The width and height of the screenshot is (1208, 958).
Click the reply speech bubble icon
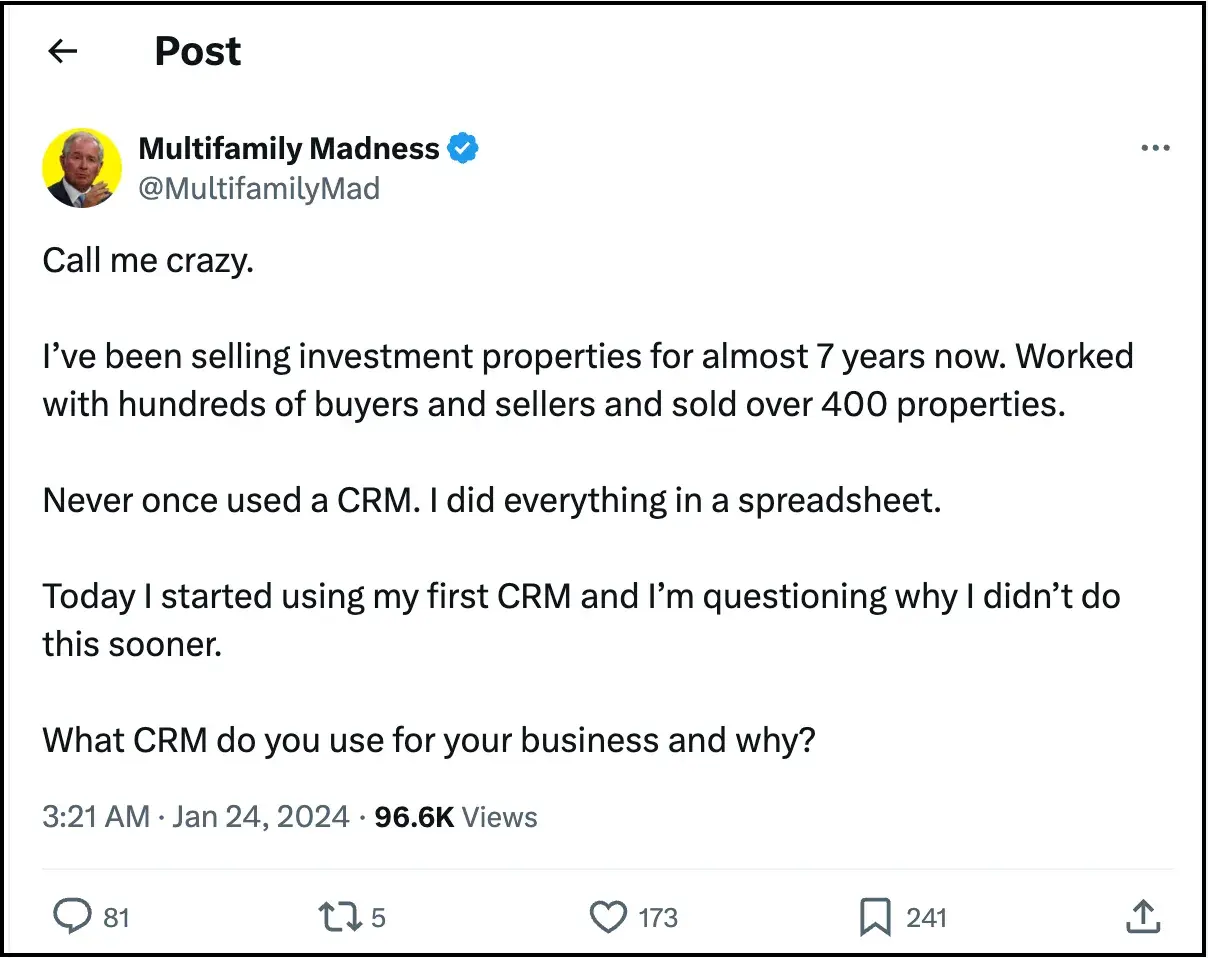[x=71, y=917]
